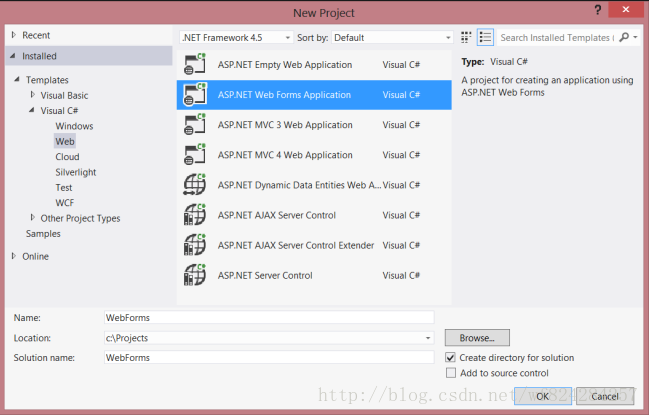Select the Visual Basic label
The width and height of the screenshot is (649, 415).
tap(64, 95)
